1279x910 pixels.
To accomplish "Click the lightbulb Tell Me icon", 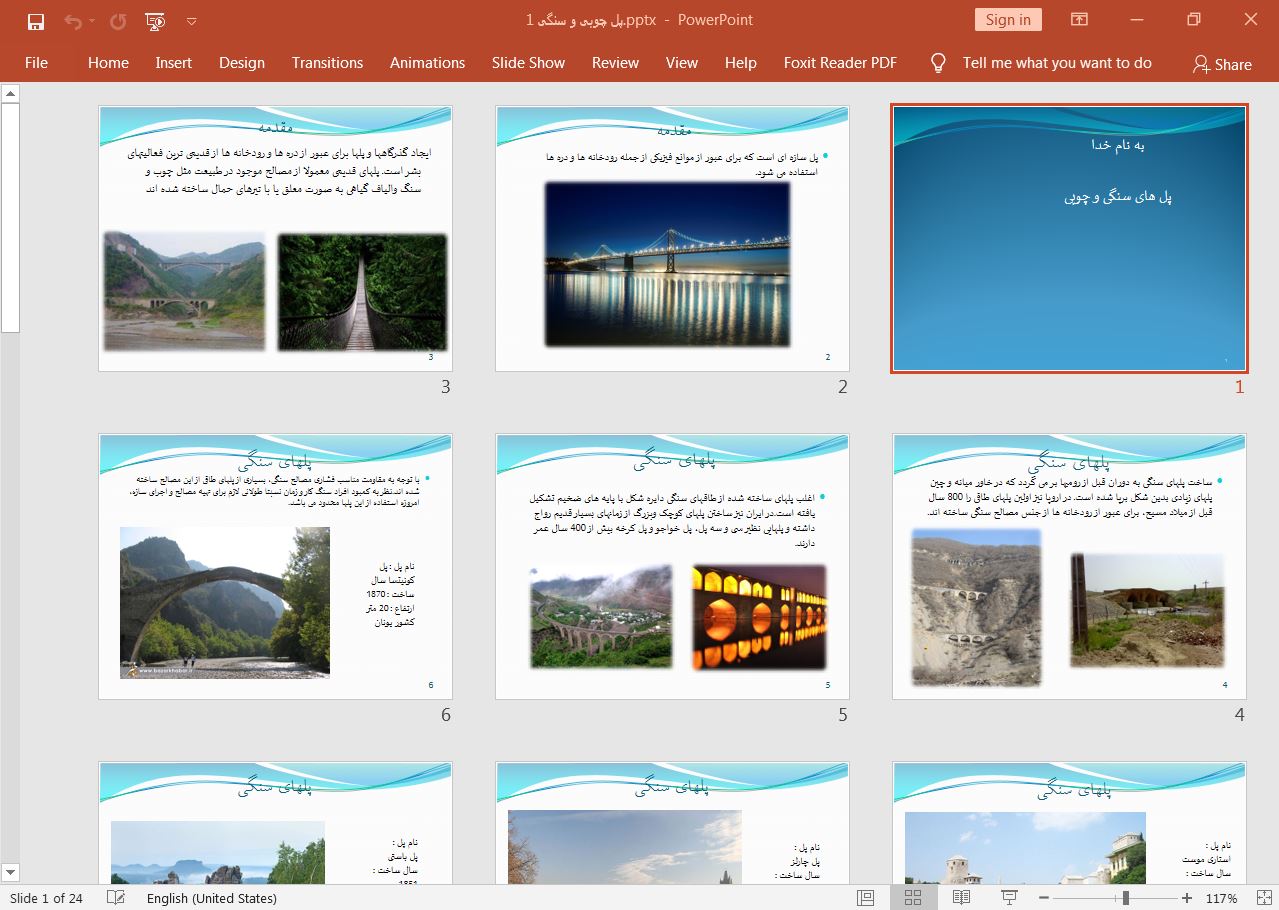I will (x=938, y=62).
